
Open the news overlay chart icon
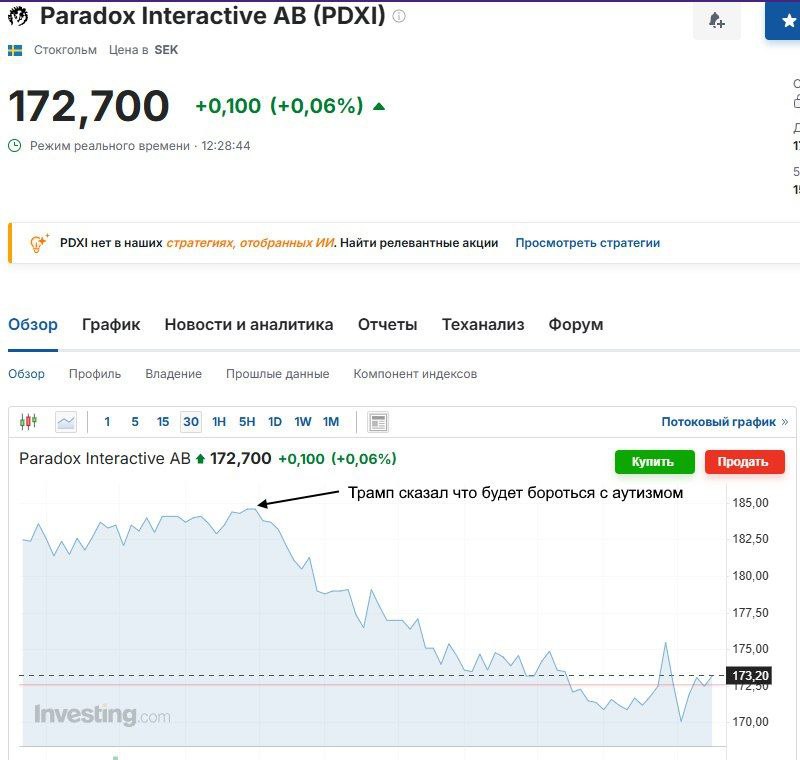coord(378,422)
